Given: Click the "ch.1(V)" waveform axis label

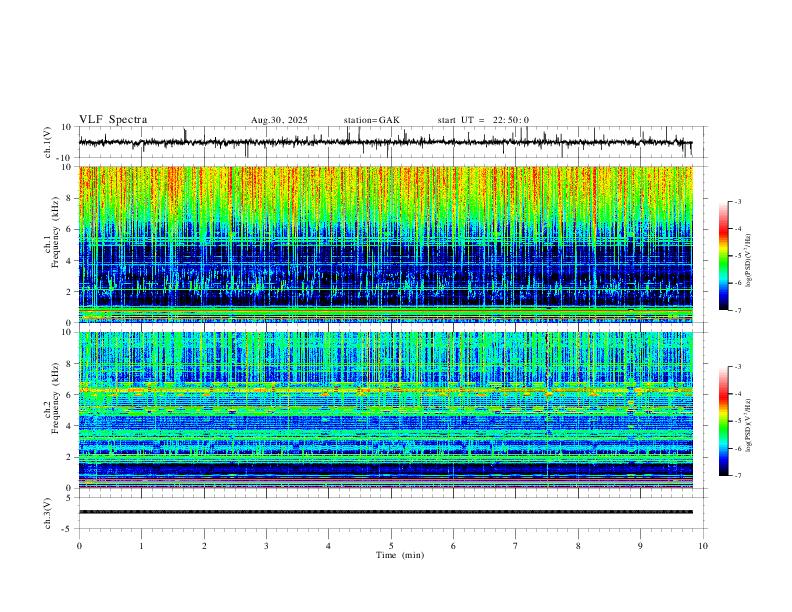Looking at the screenshot, I should click(x=48, y=142).
